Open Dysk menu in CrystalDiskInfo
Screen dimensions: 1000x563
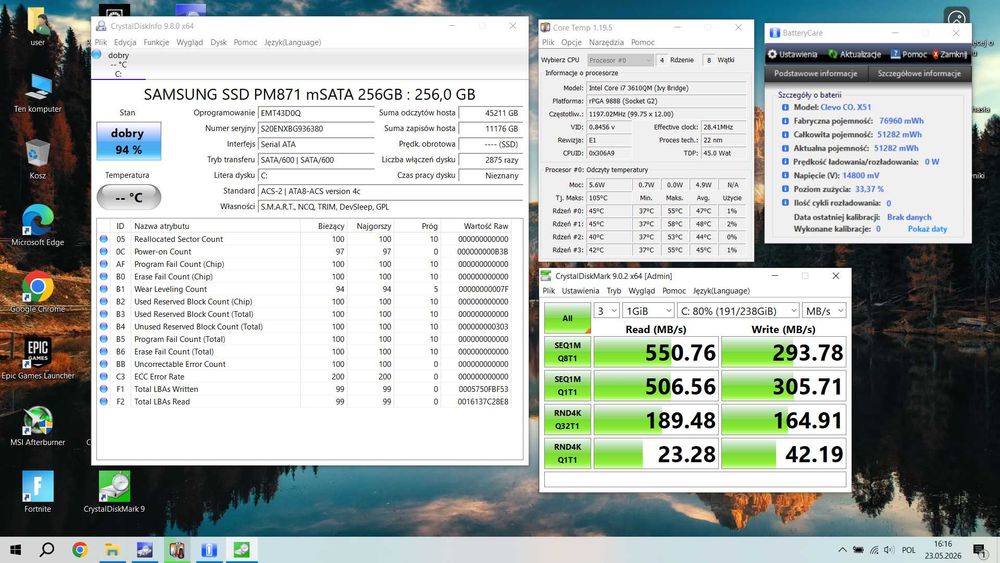(219, 42)
